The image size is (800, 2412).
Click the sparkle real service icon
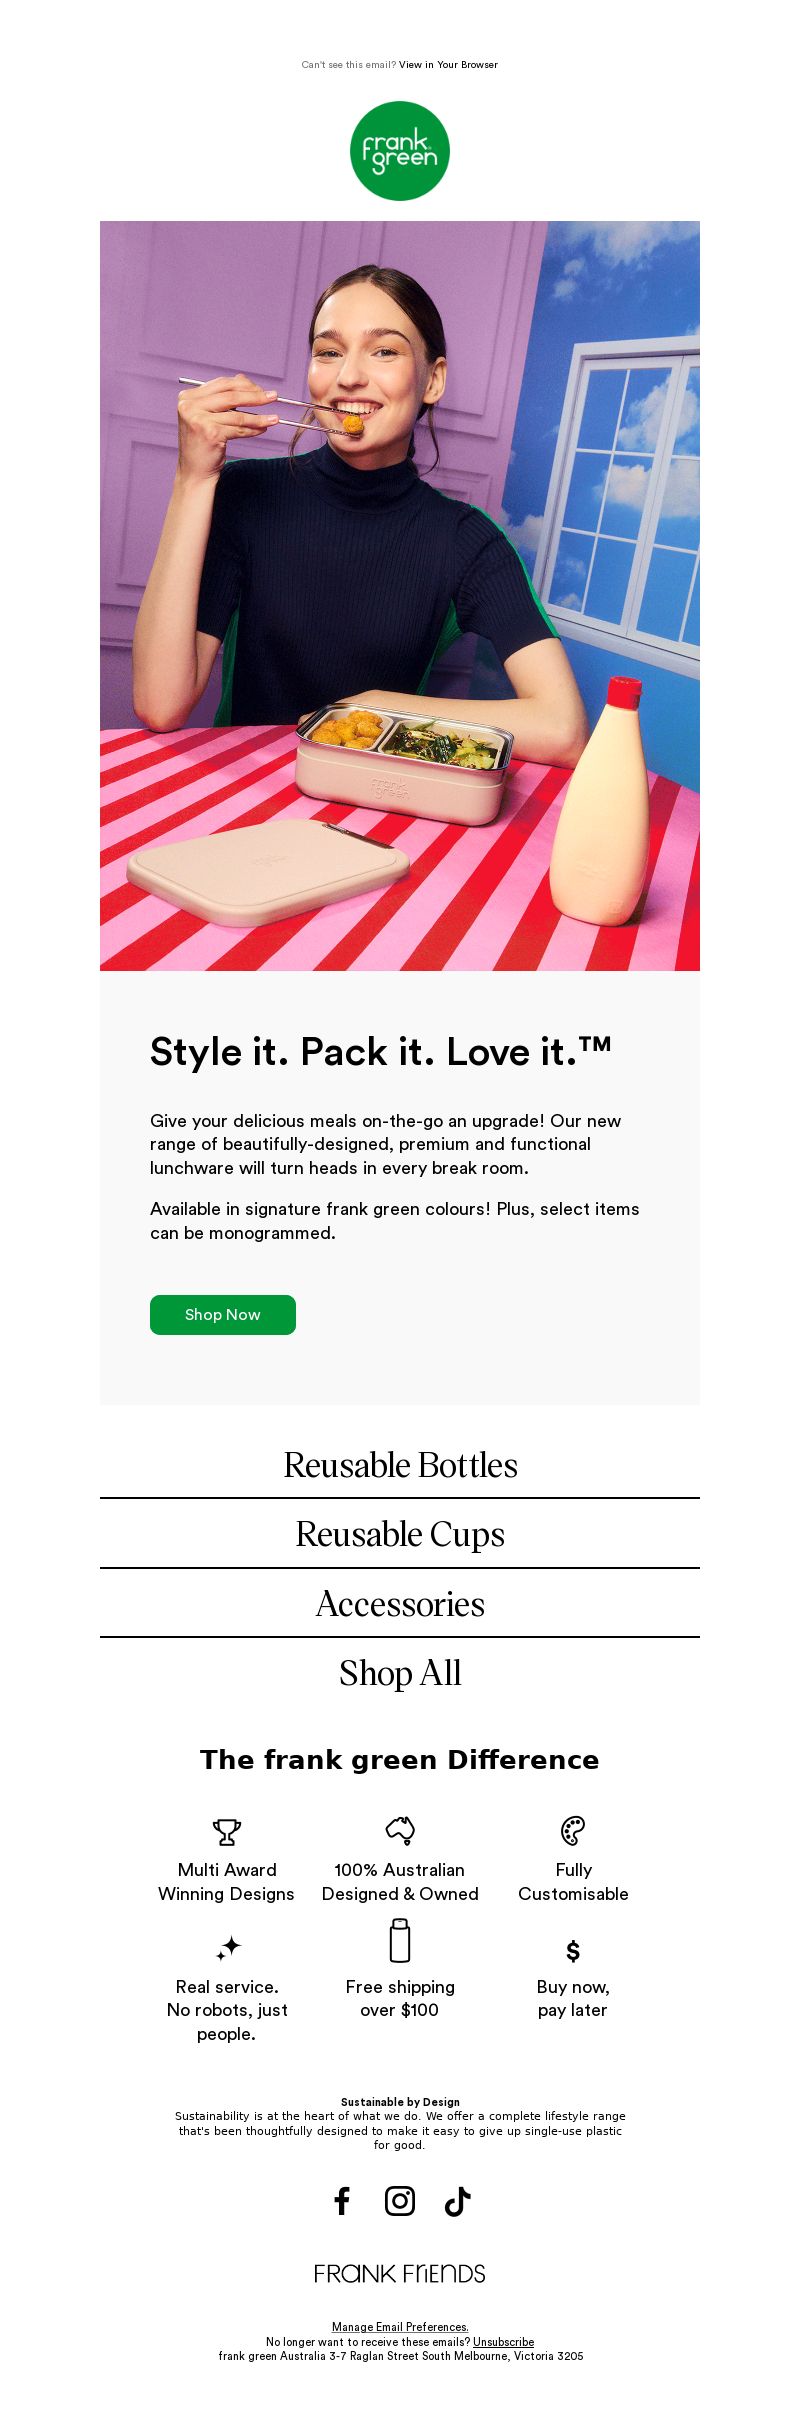[228, 1948]
